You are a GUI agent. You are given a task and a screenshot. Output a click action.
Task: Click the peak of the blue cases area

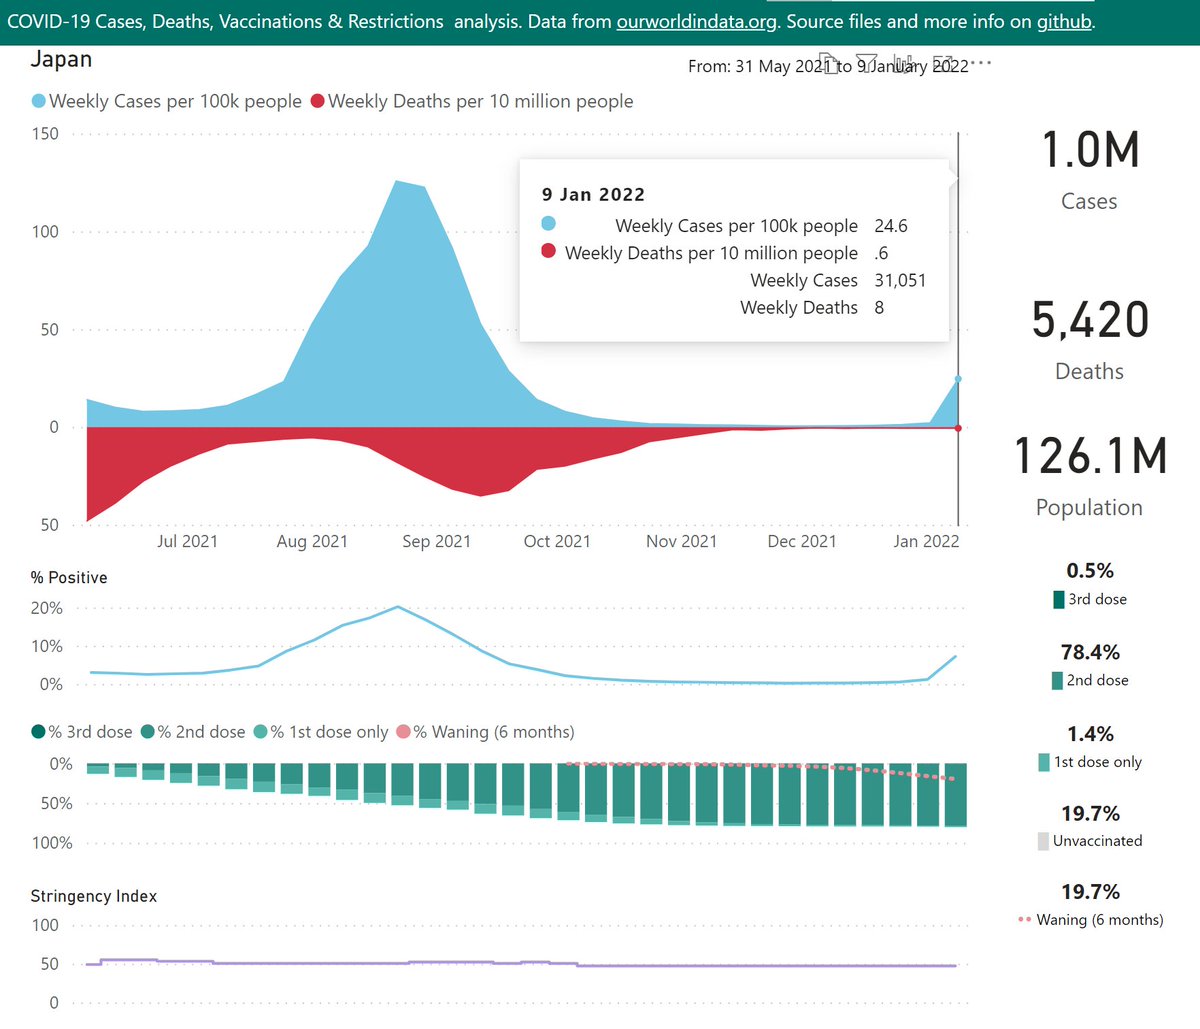[x=397, y=182]
